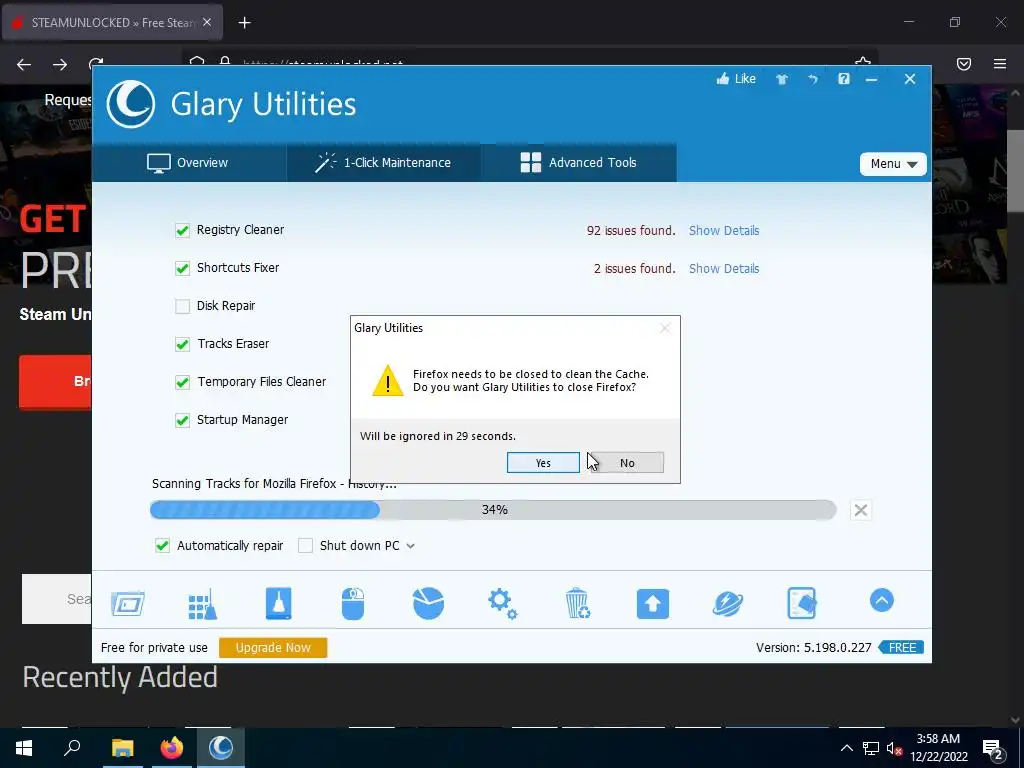
Task: Show Details for Registry Cleaner issues
Action: [x=724, y=231]
